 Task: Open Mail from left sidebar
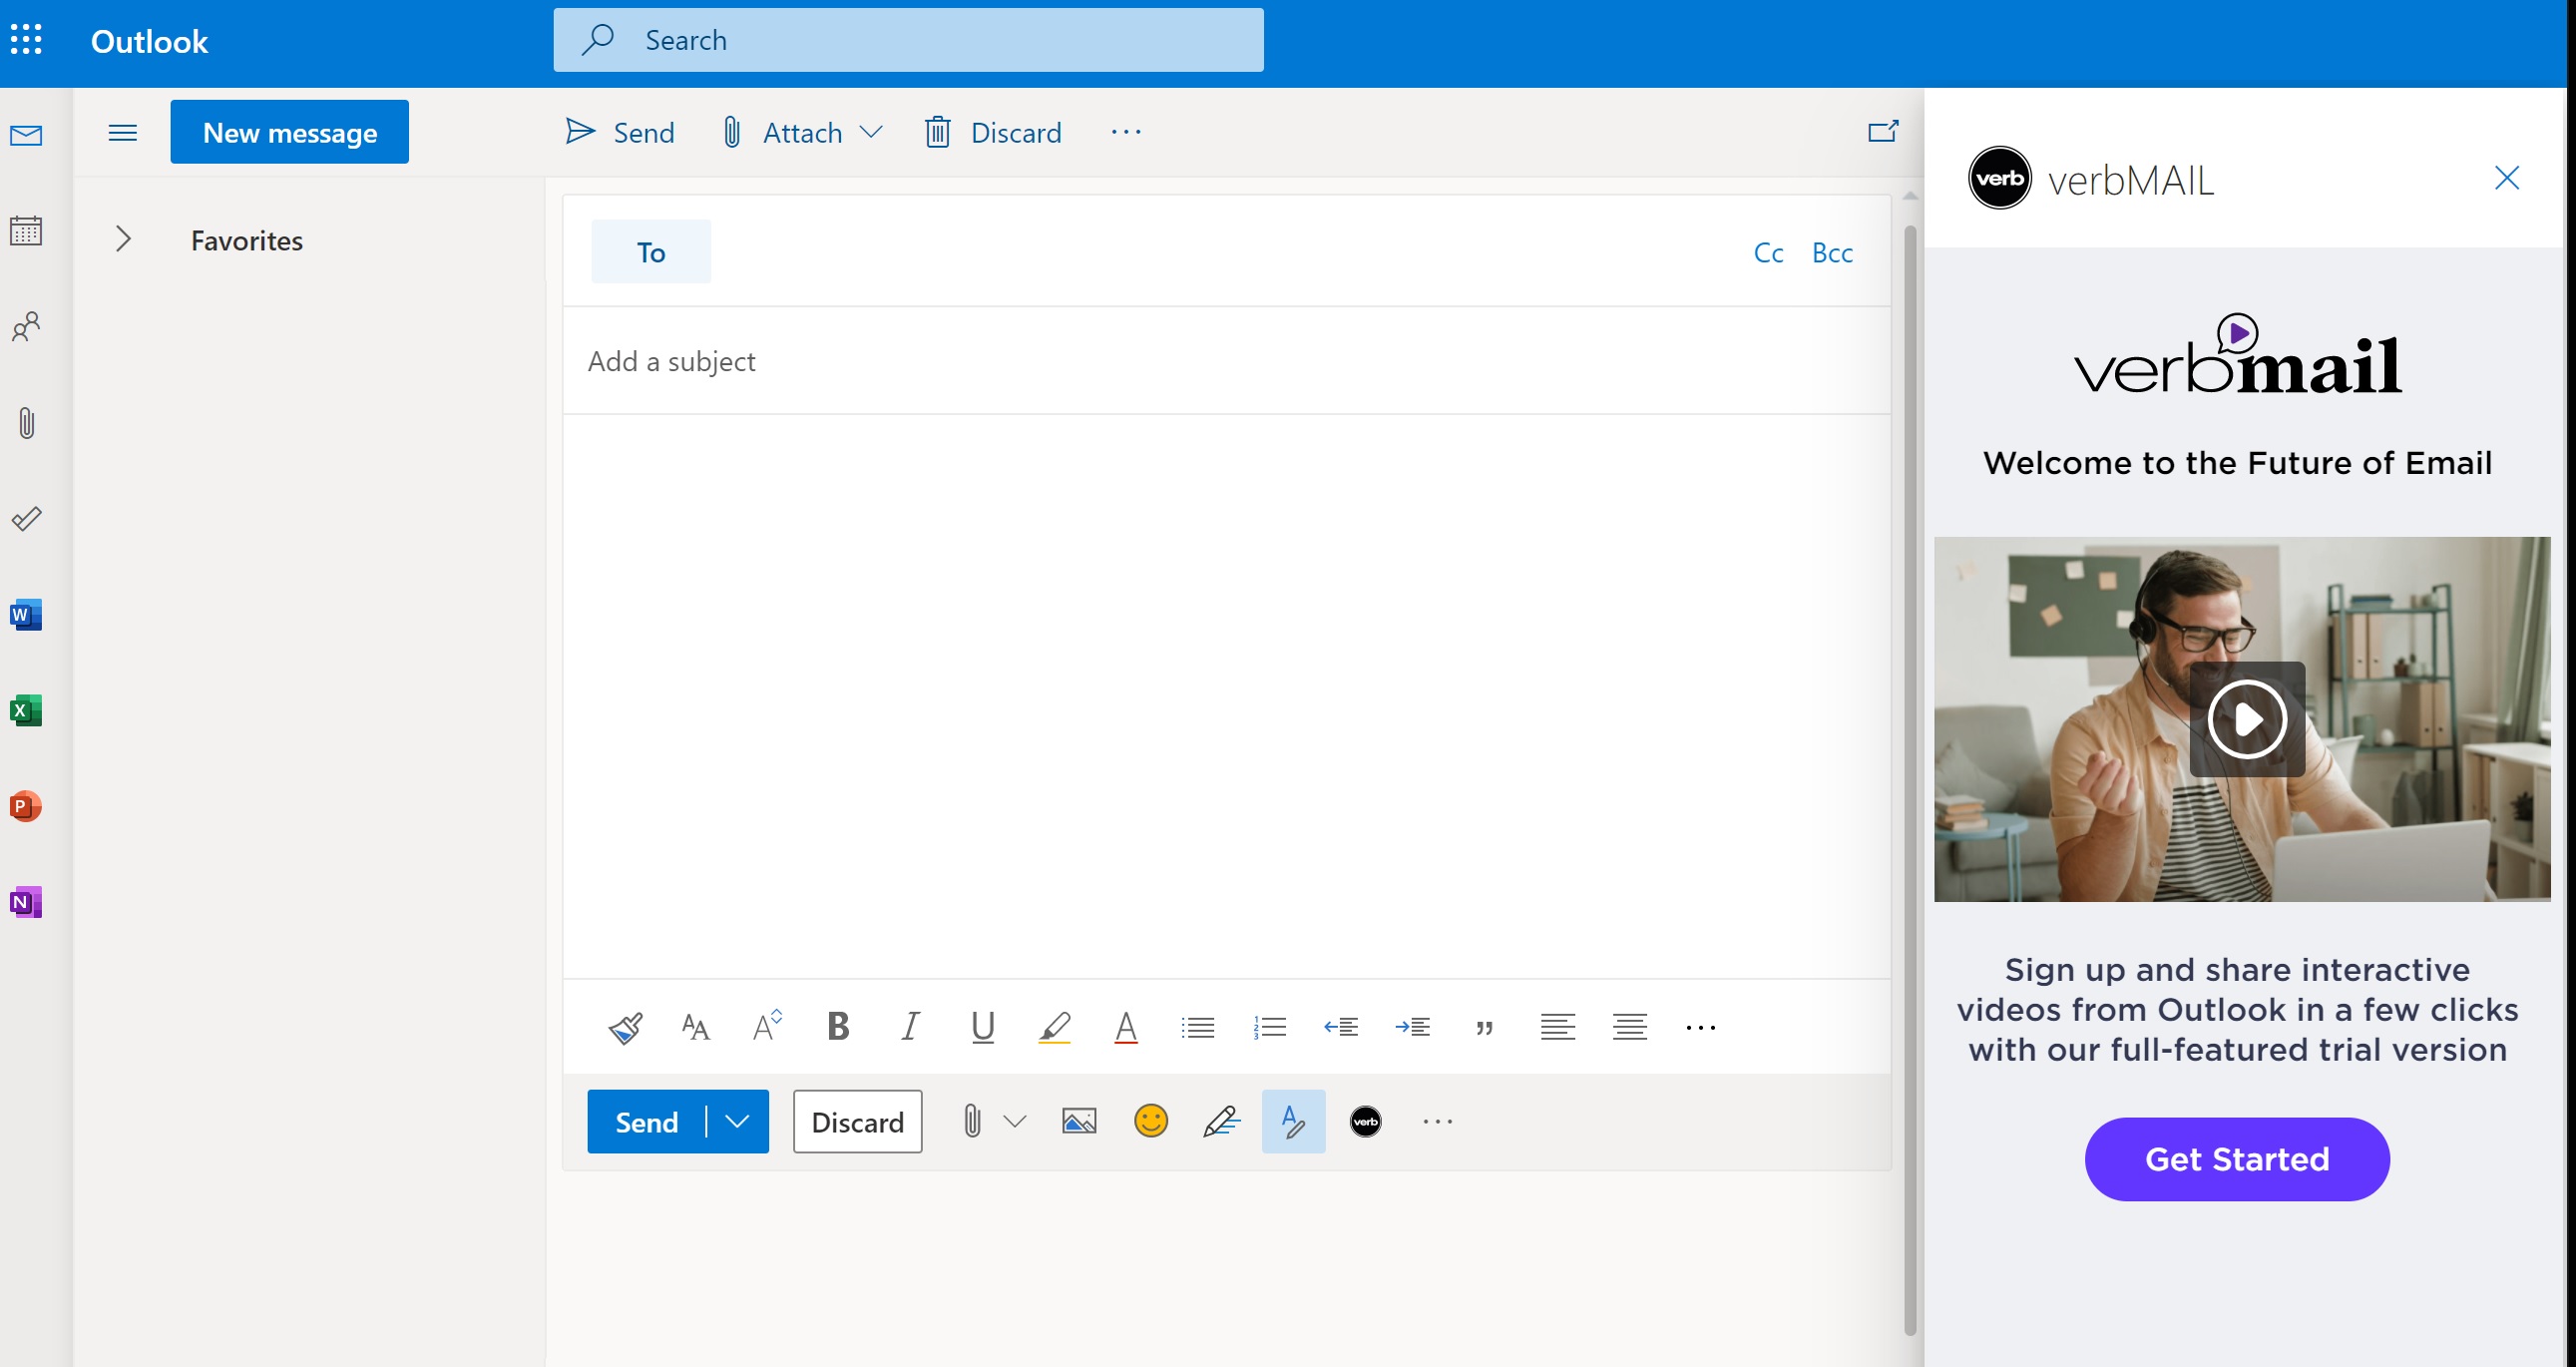pyautogui.click(x=26, y=135)
